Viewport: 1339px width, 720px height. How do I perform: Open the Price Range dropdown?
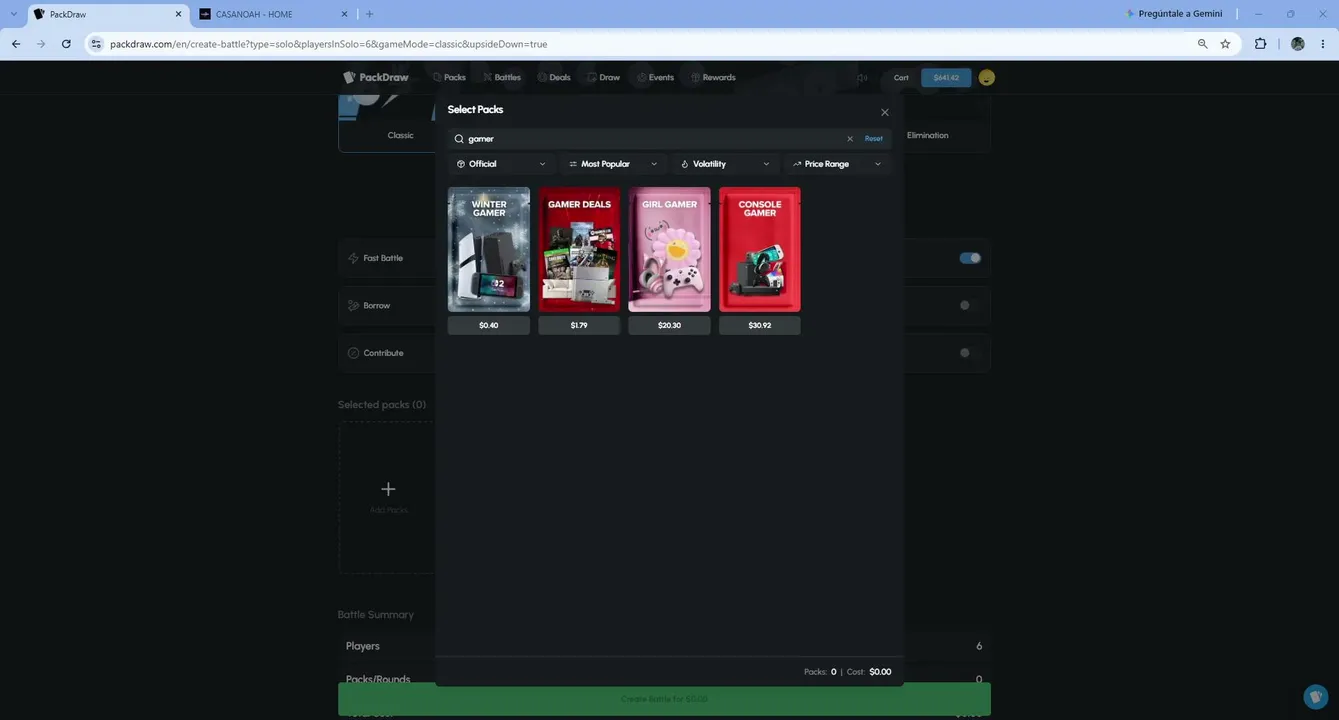point(838,164)
